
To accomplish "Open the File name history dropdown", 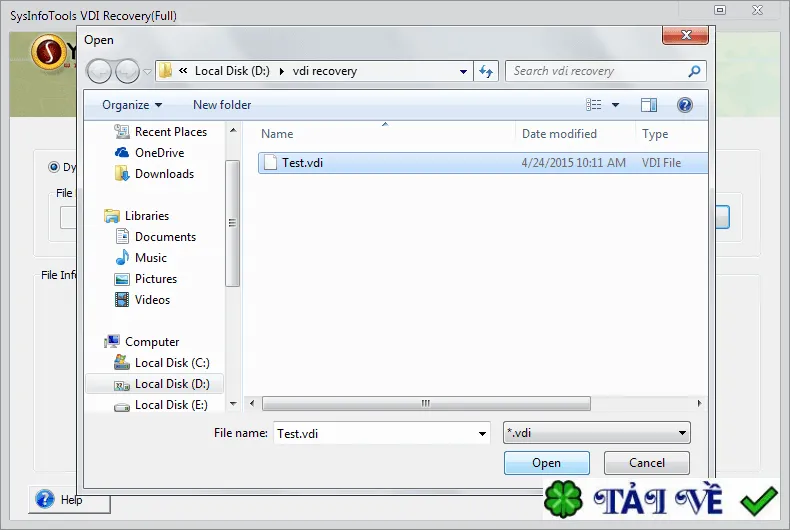I will click(x=482, y=433).
